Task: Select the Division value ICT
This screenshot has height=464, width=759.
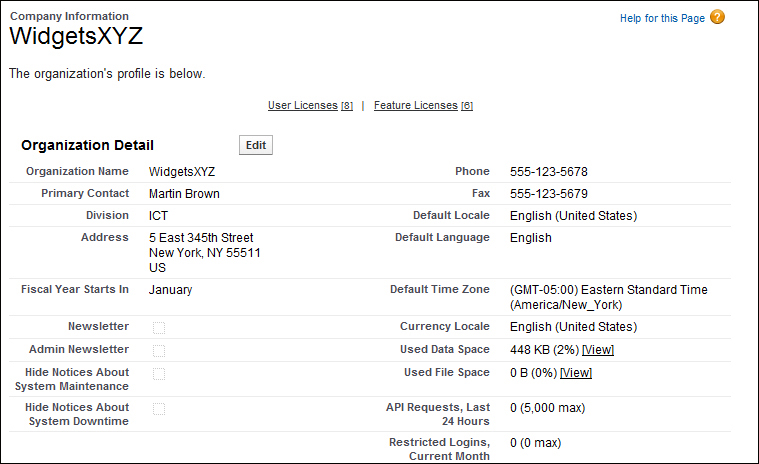Action: click(x=158, y=216)
